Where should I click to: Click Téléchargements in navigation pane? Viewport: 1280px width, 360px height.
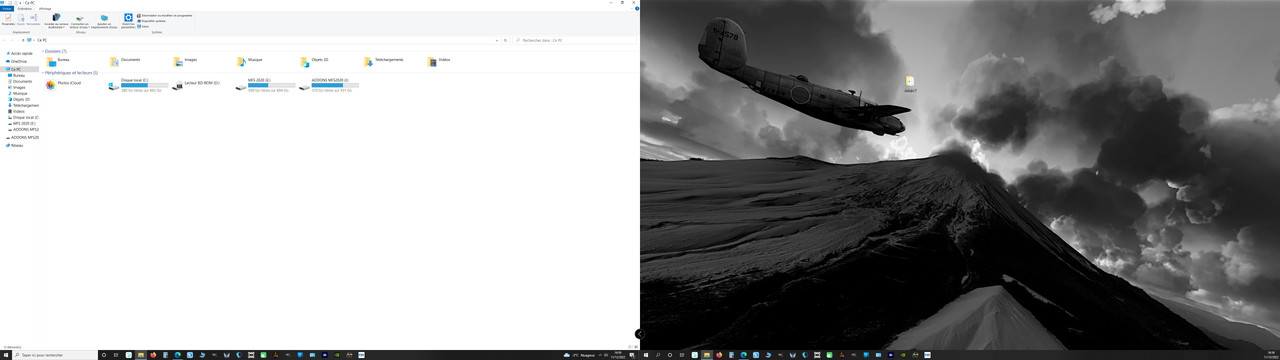point(25,105)
